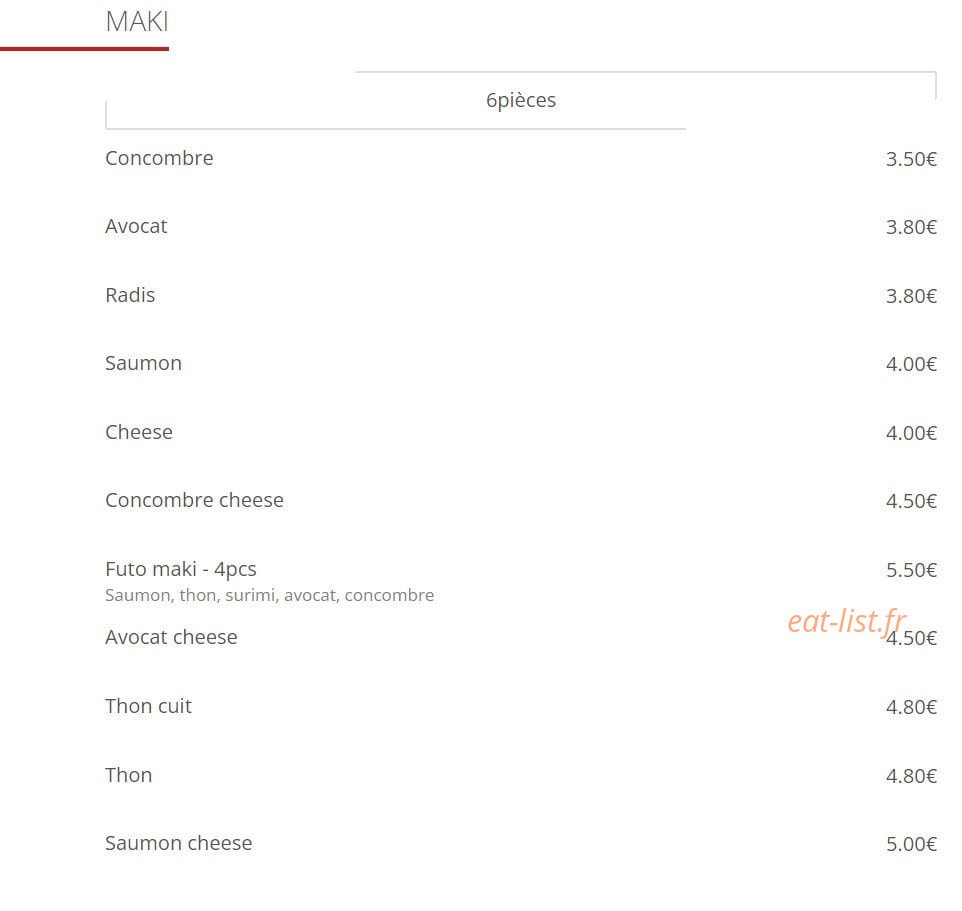Choose the Radis maki
The image size is (962, 911).
pyautogui.click(x=130, y=295)
